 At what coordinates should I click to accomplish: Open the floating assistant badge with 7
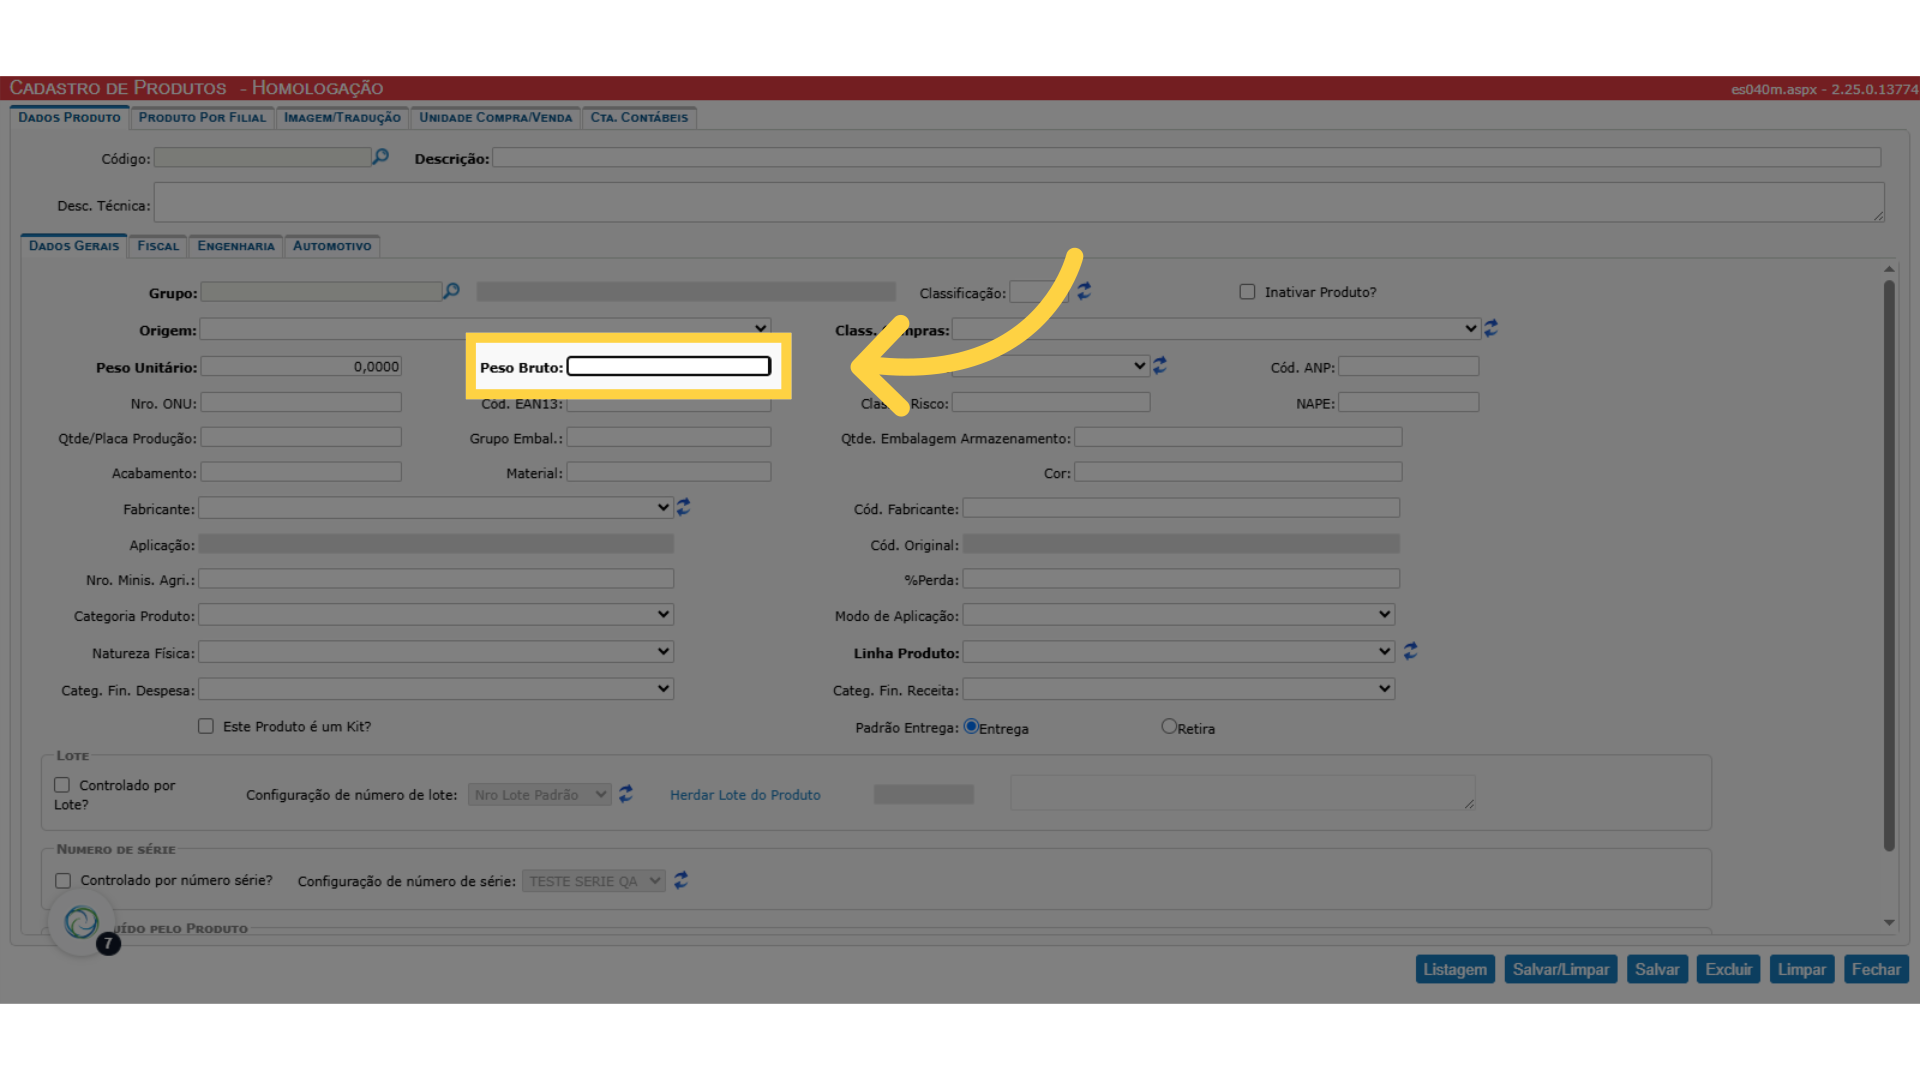[x=83, y=923]
